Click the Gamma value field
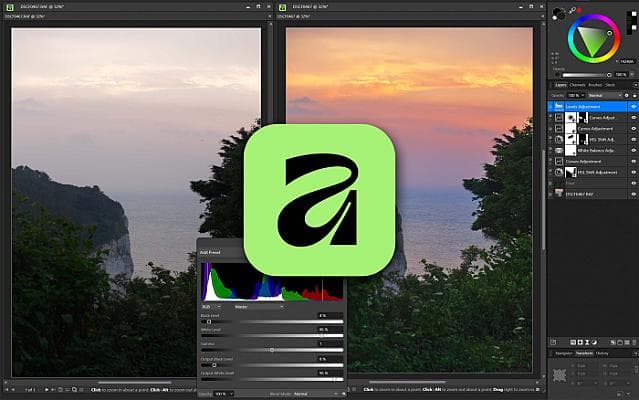The image size is (639, 400). pyautogui.click(x=330, y=344)
